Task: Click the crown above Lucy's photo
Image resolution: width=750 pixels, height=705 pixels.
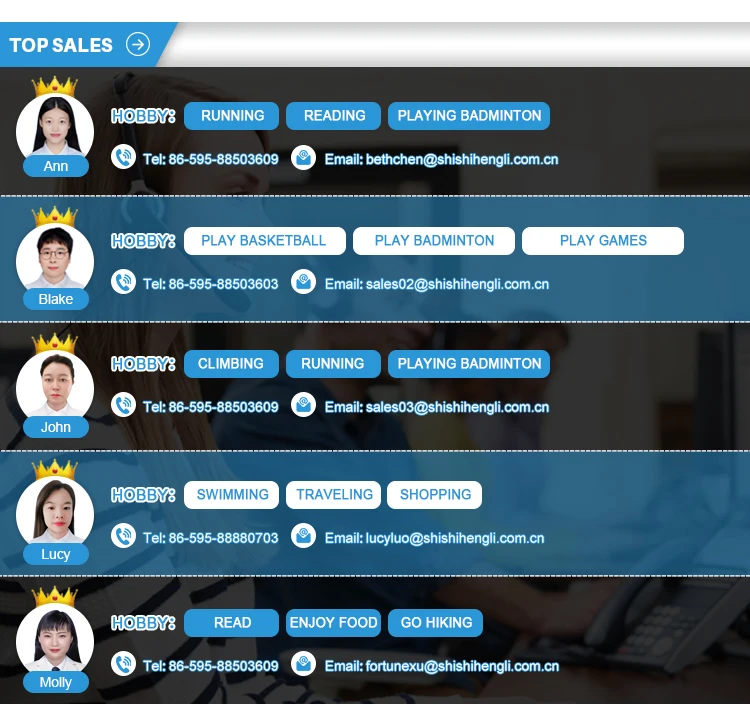Action: click(x=55, y=470)
